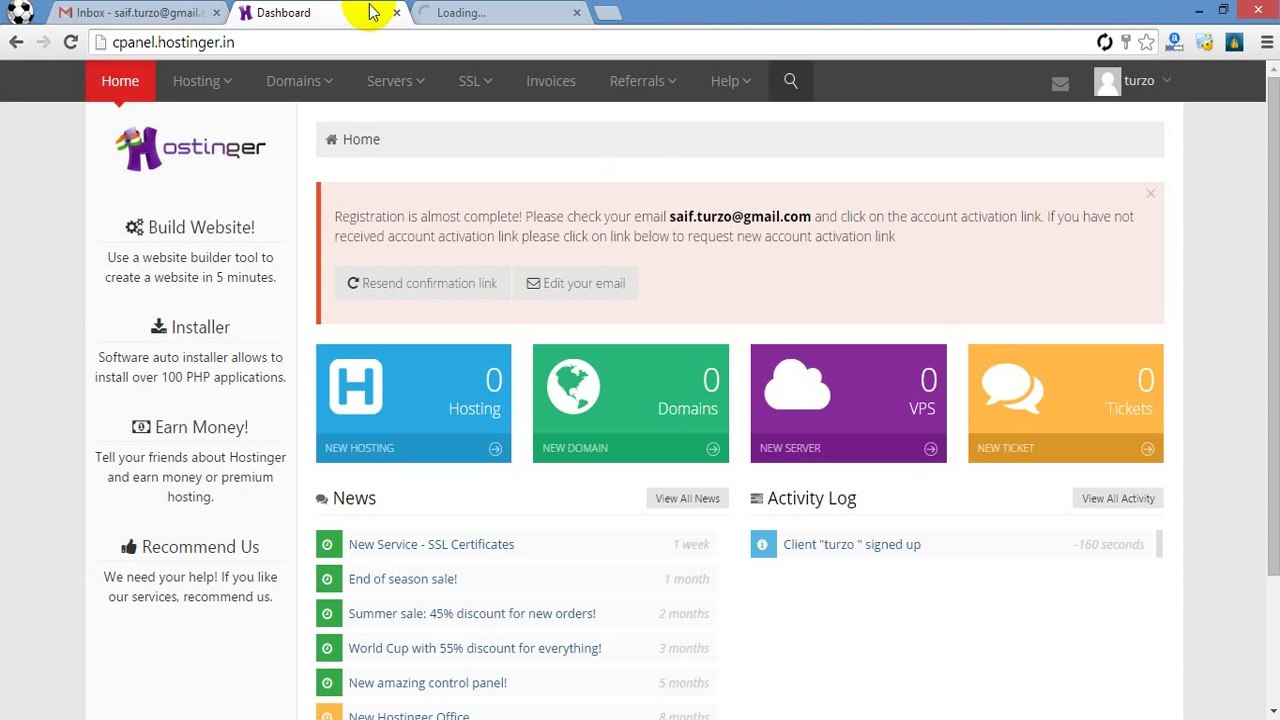Click the orange Tickets chat bubbles icon
The image size is (1280, 720).
[x=1012, y=388]
